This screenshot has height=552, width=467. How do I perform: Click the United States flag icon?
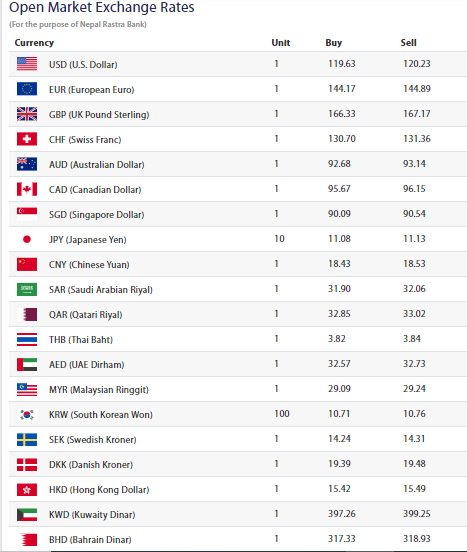point(27,64)
